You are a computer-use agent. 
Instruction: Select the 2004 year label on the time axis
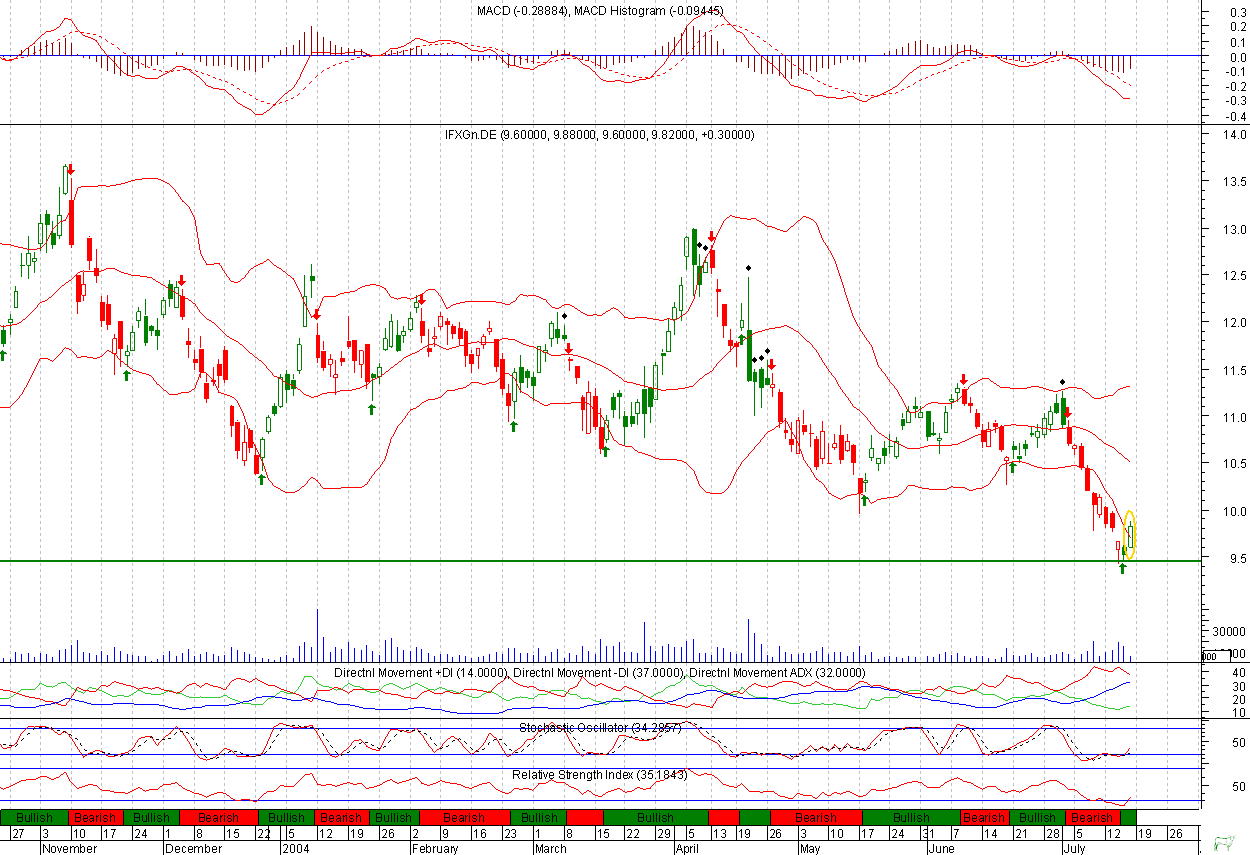point(295,848)
